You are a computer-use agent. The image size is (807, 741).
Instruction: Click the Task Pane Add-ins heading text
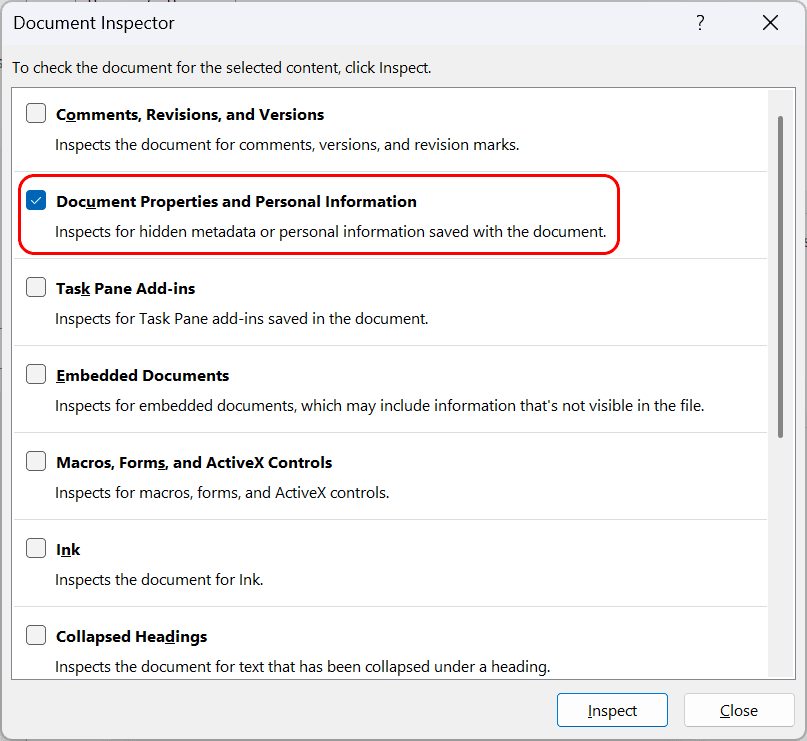click(125, 288)
